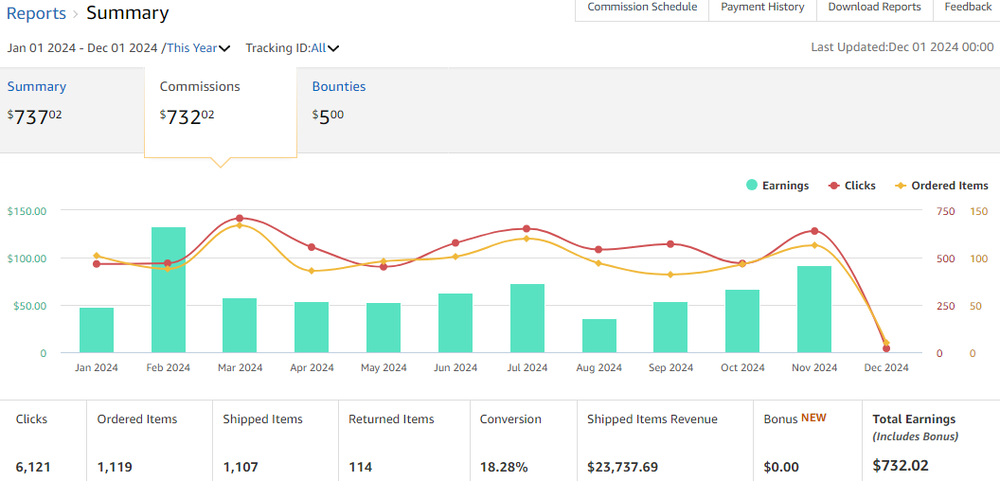
Task: Toggle the Earnings legend series
Action: (778, 185)
